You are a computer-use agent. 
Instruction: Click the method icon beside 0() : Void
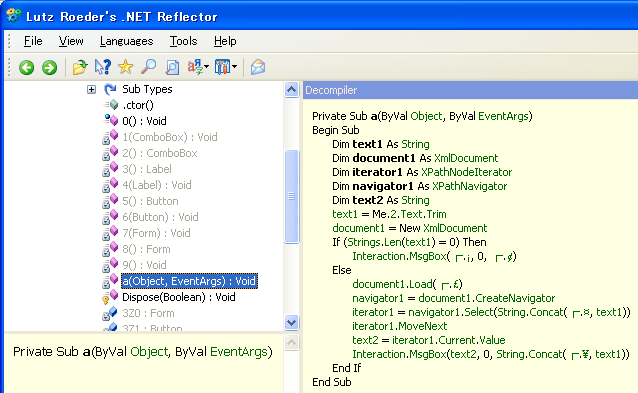pyautogui.click(x=111, y=120)
